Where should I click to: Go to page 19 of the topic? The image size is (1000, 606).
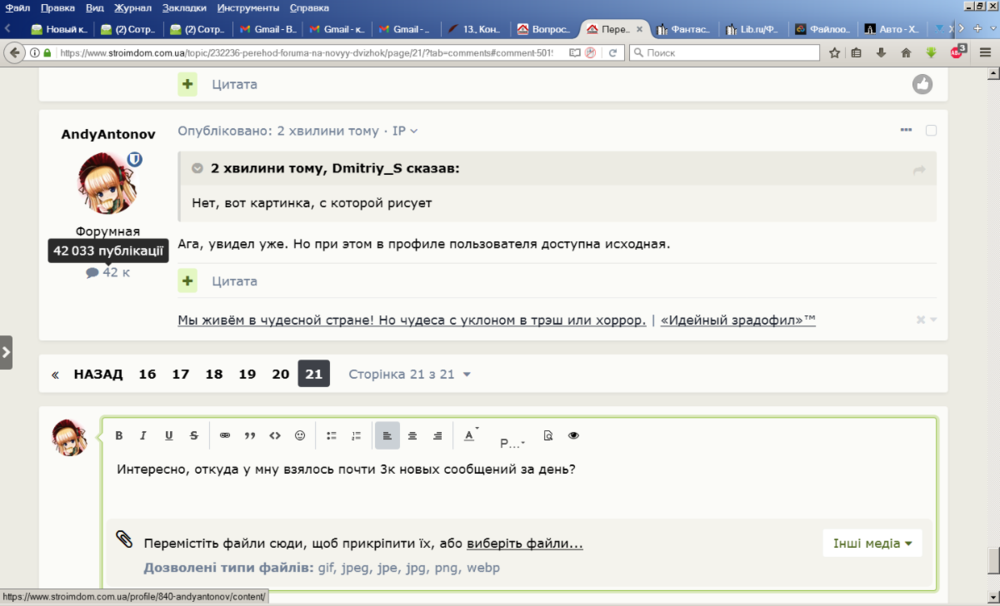pyautogui.click(x=247, y=374)
